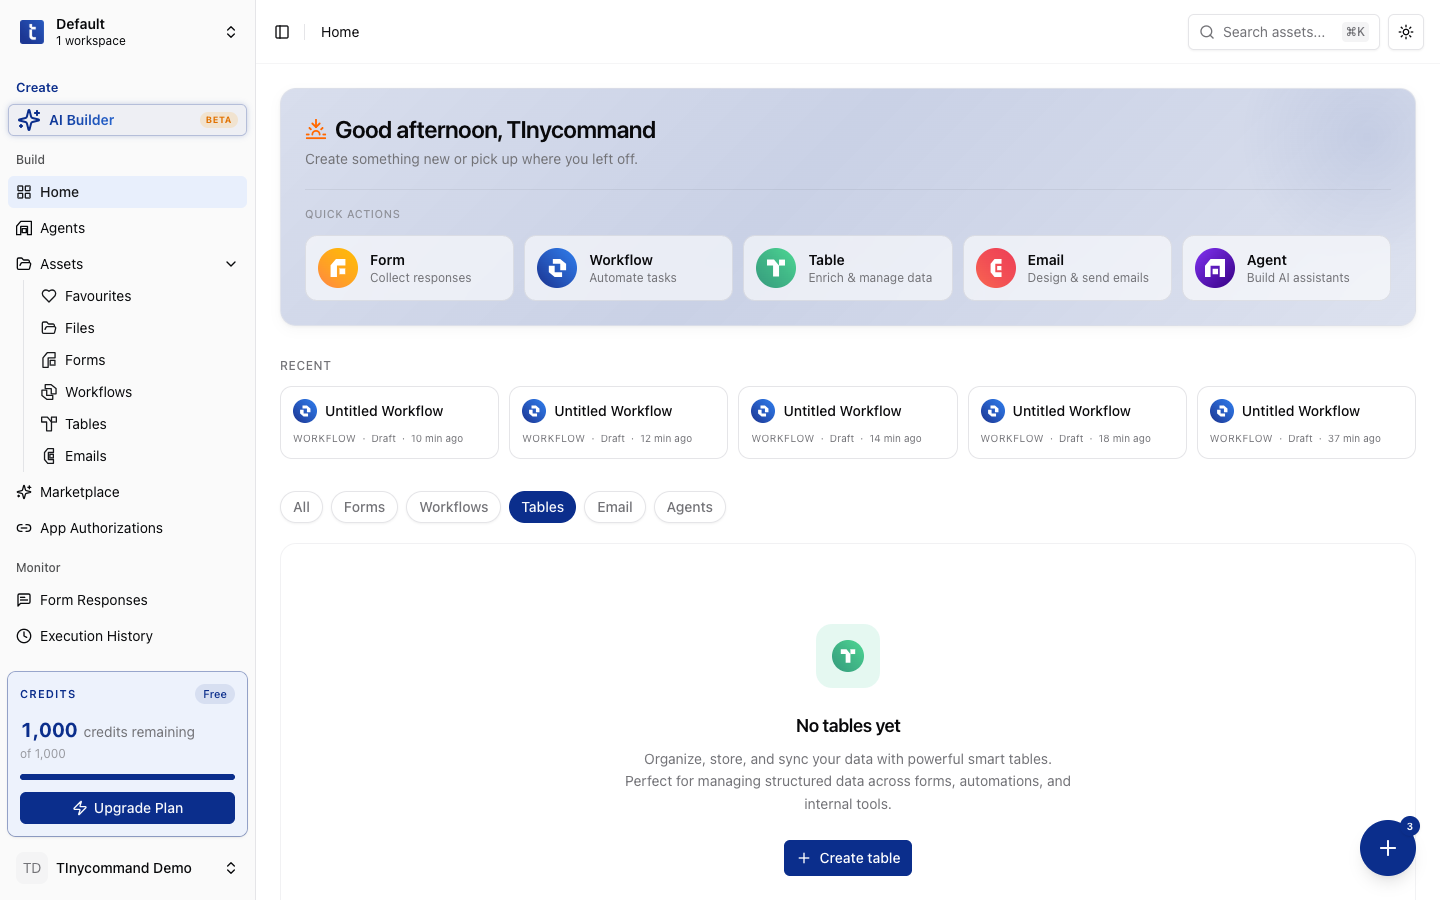Select the Agents filter tab
Screen dimensions: 1440x900
click(690, 507)
